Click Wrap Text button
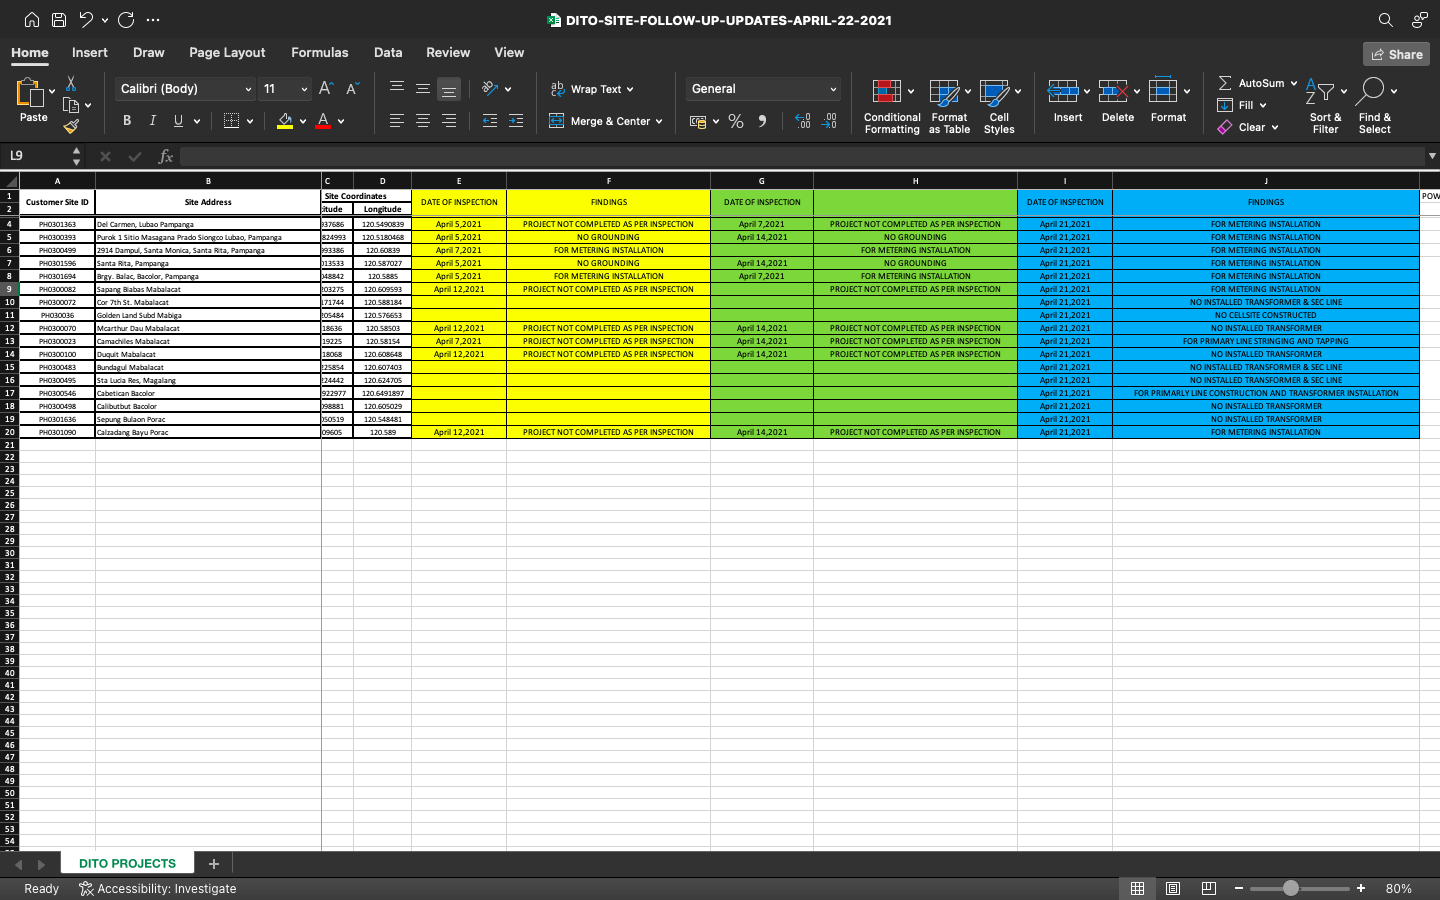Image resolution: width=1440 pixels, height=900 pixels. pos(592,89)
